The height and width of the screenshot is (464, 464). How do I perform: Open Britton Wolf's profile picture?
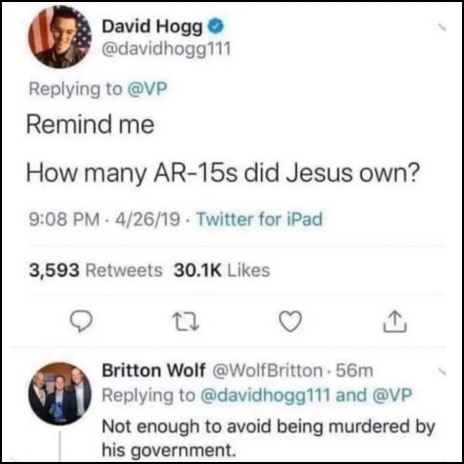pos(60,393)
